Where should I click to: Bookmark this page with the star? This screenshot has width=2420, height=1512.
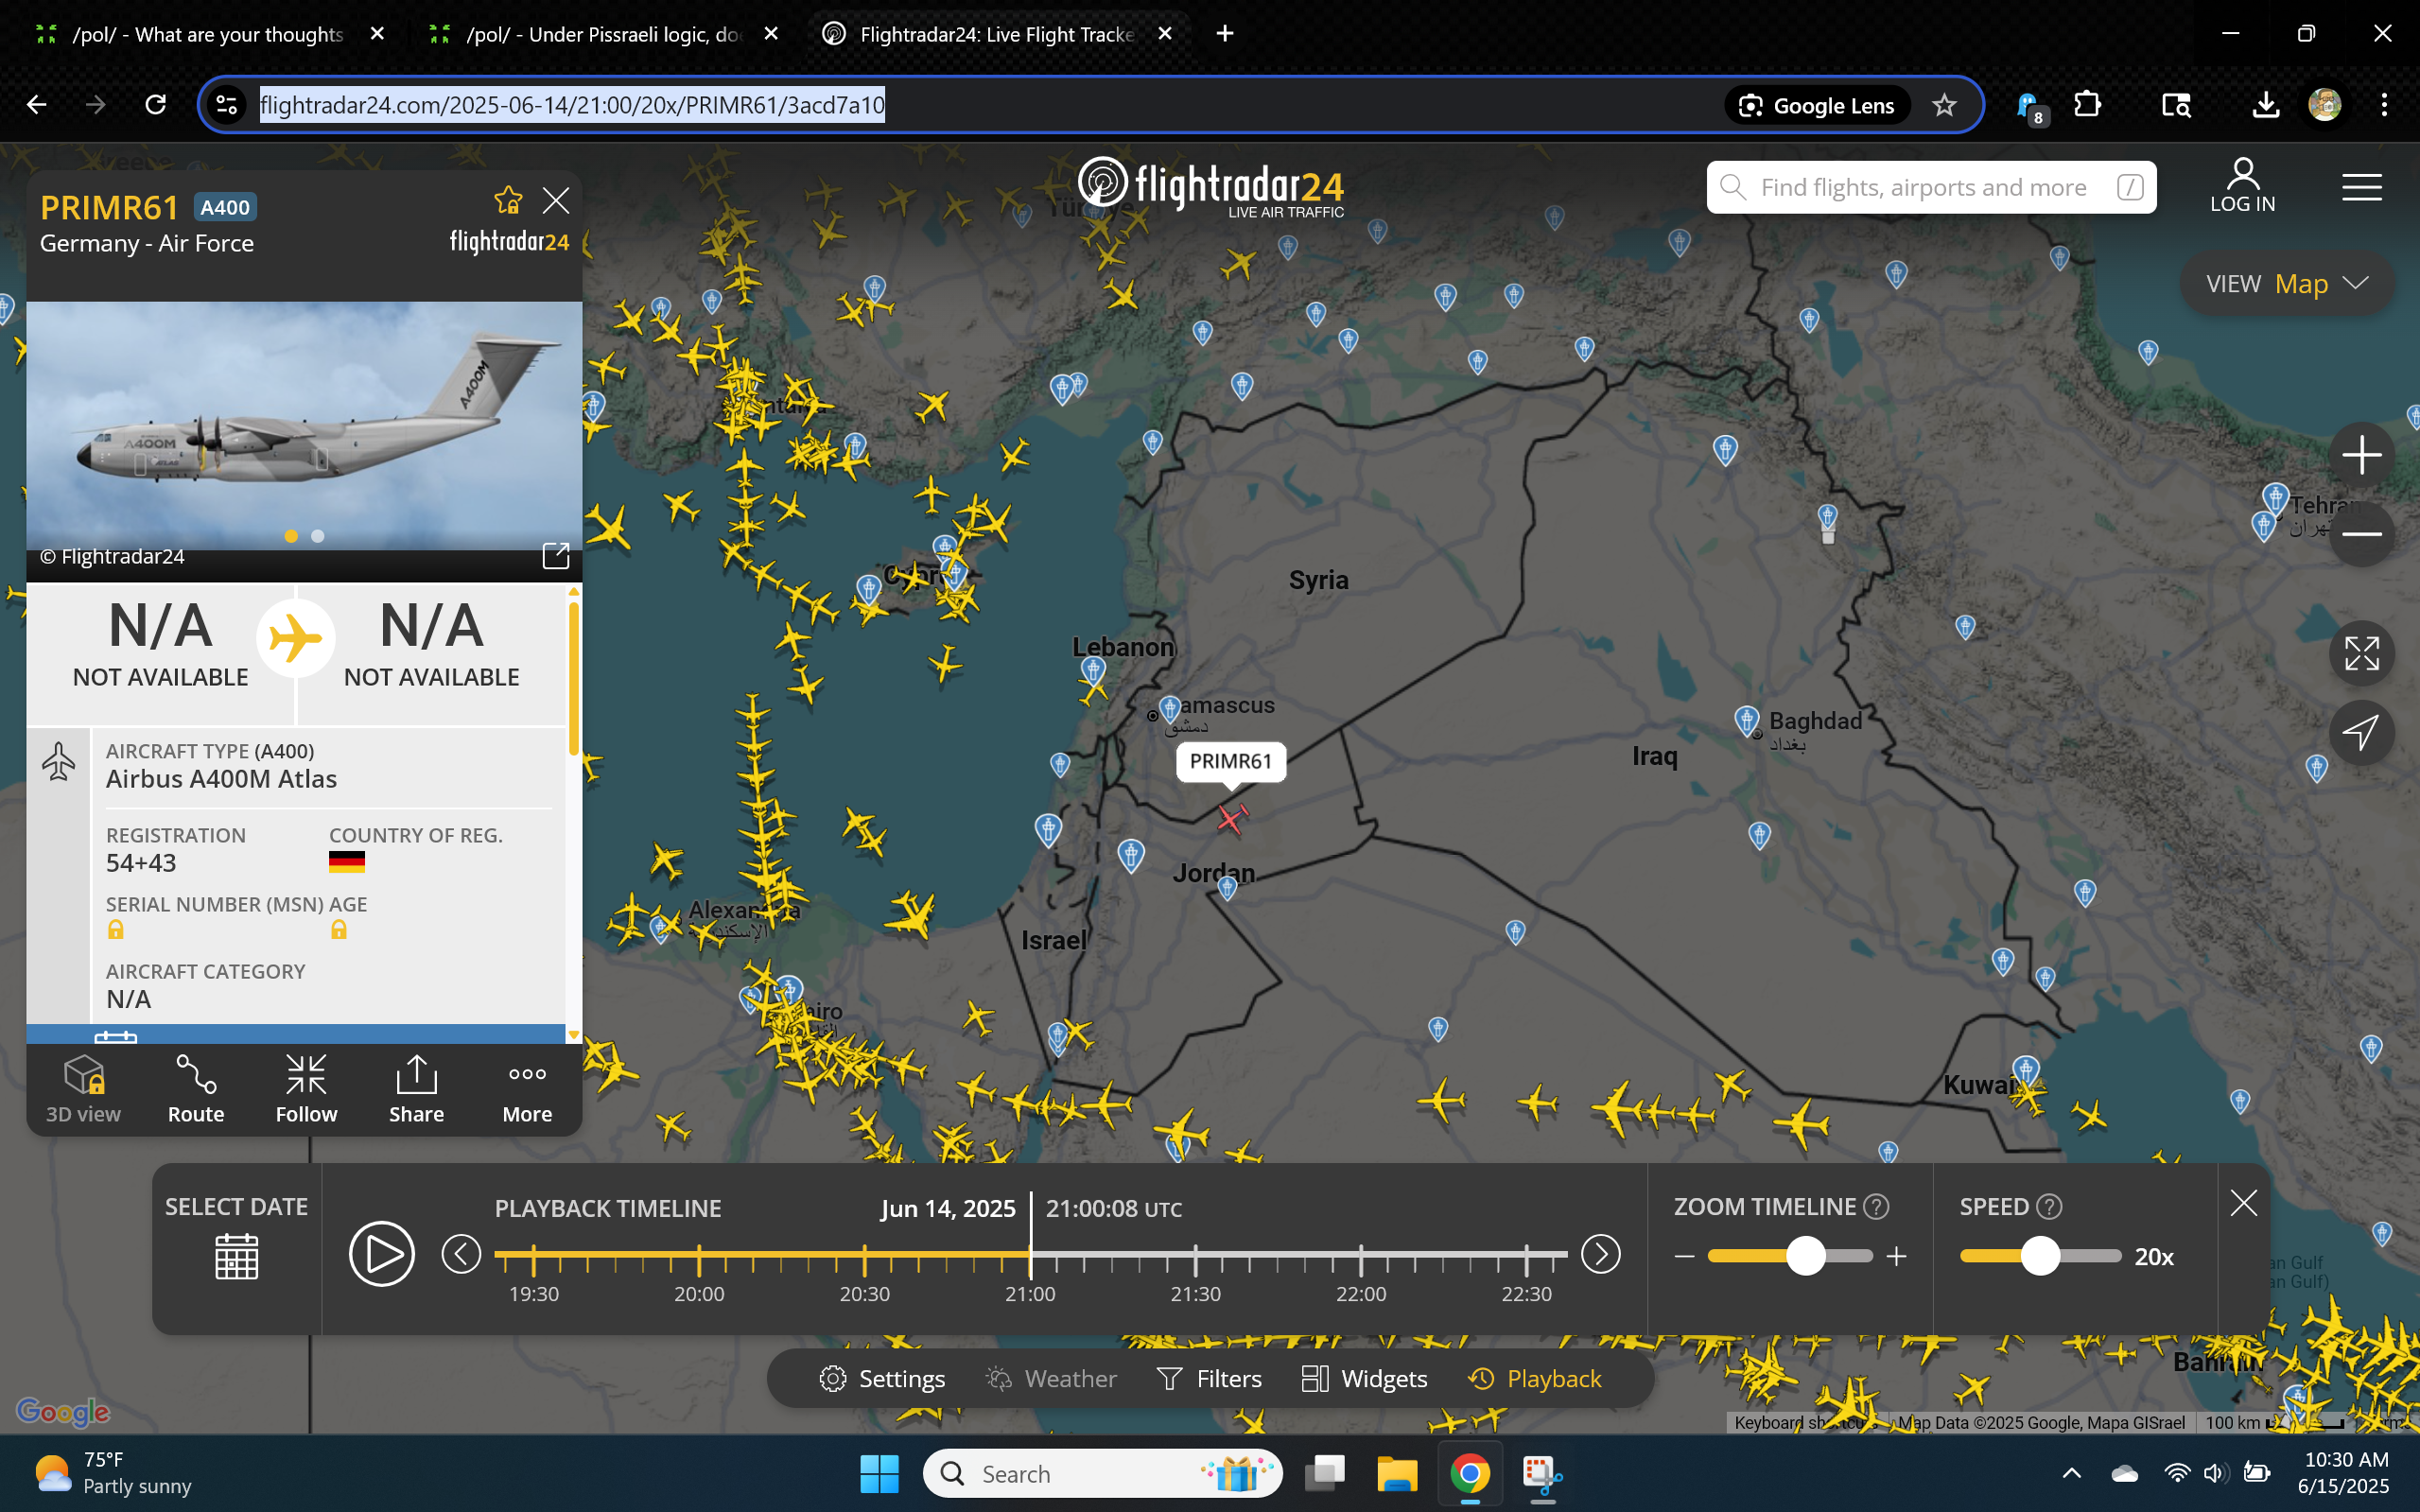tap(1944, 105)
